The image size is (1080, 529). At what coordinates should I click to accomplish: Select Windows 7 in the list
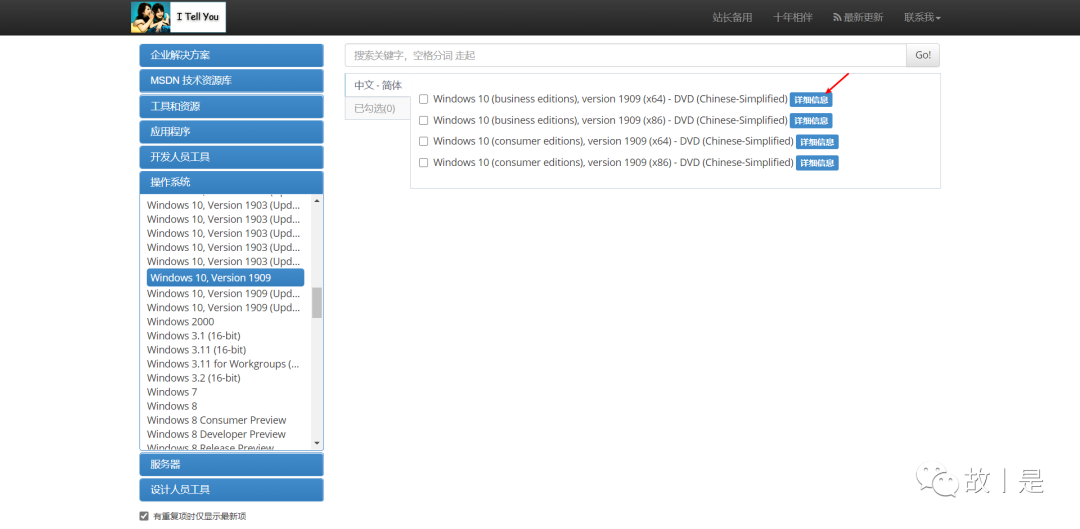[172, 392]
